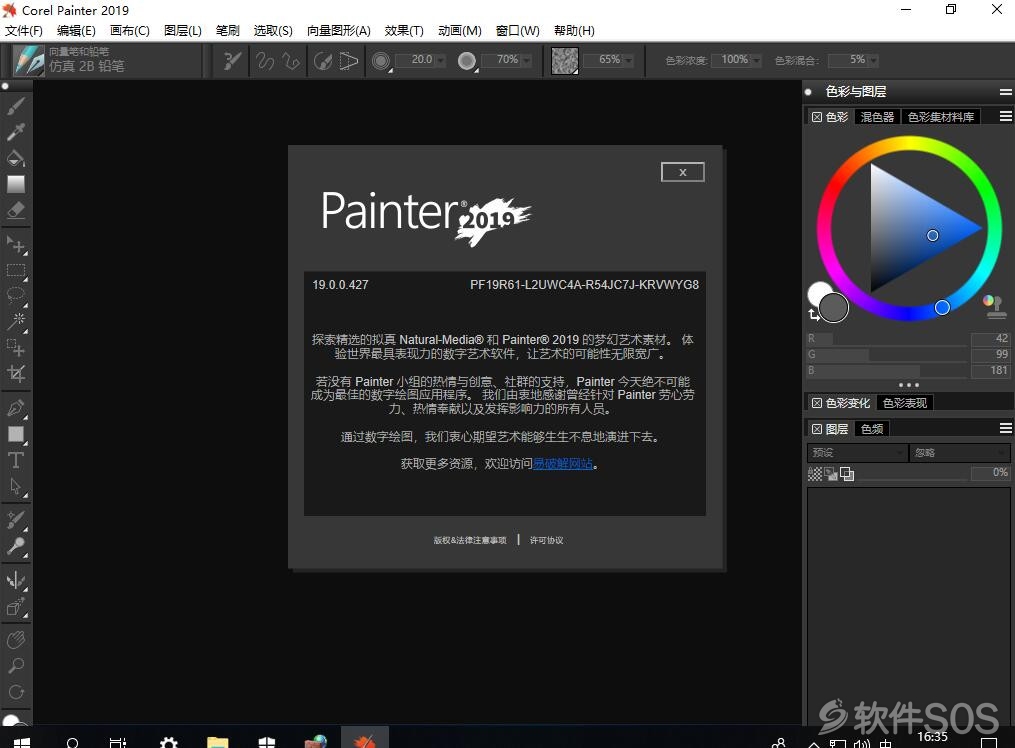Select the additional white color swatch
This screenshot has width=1015, height=748.
(x=818, y=292)
